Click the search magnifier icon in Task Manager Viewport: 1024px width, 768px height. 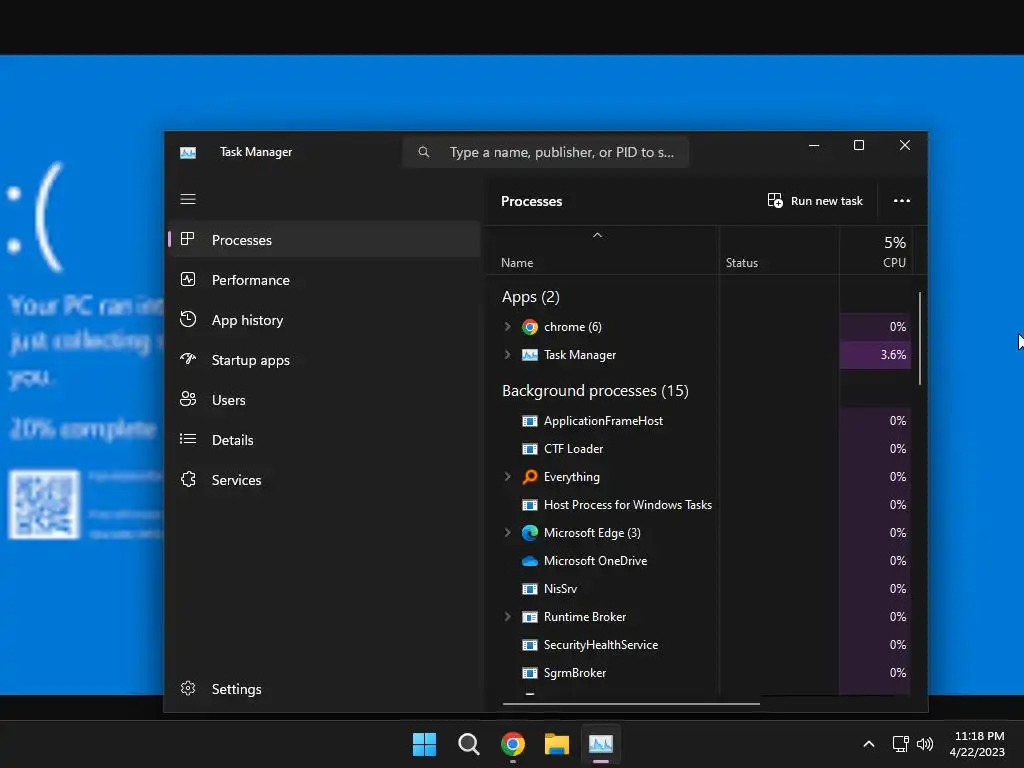point(424,152)
